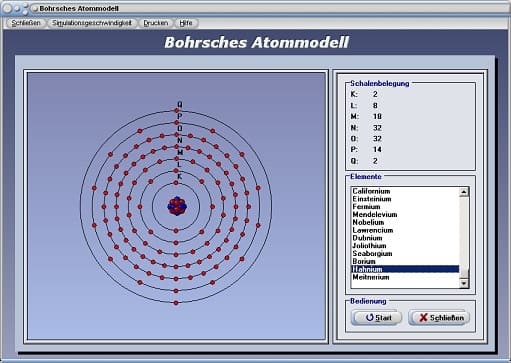511x363 pixels.
Task: Select Meitnerium in the element list
Action: (405, 277)
